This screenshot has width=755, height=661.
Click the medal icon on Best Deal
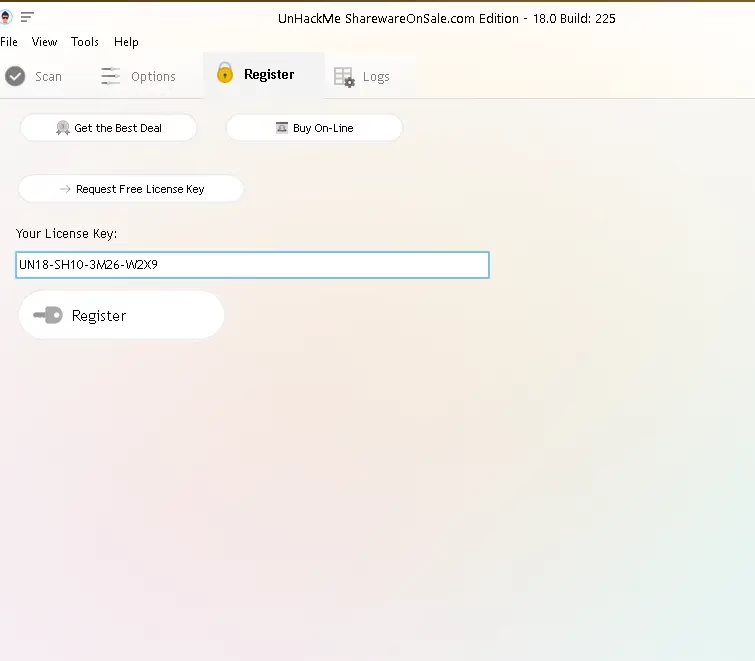(63, 128)
